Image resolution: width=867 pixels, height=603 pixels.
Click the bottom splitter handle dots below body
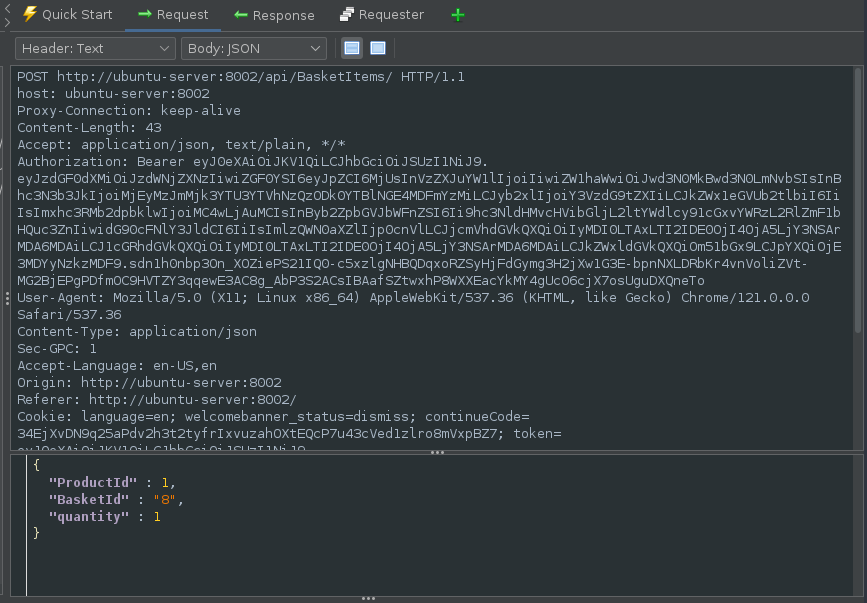click(x=368, y=599)
